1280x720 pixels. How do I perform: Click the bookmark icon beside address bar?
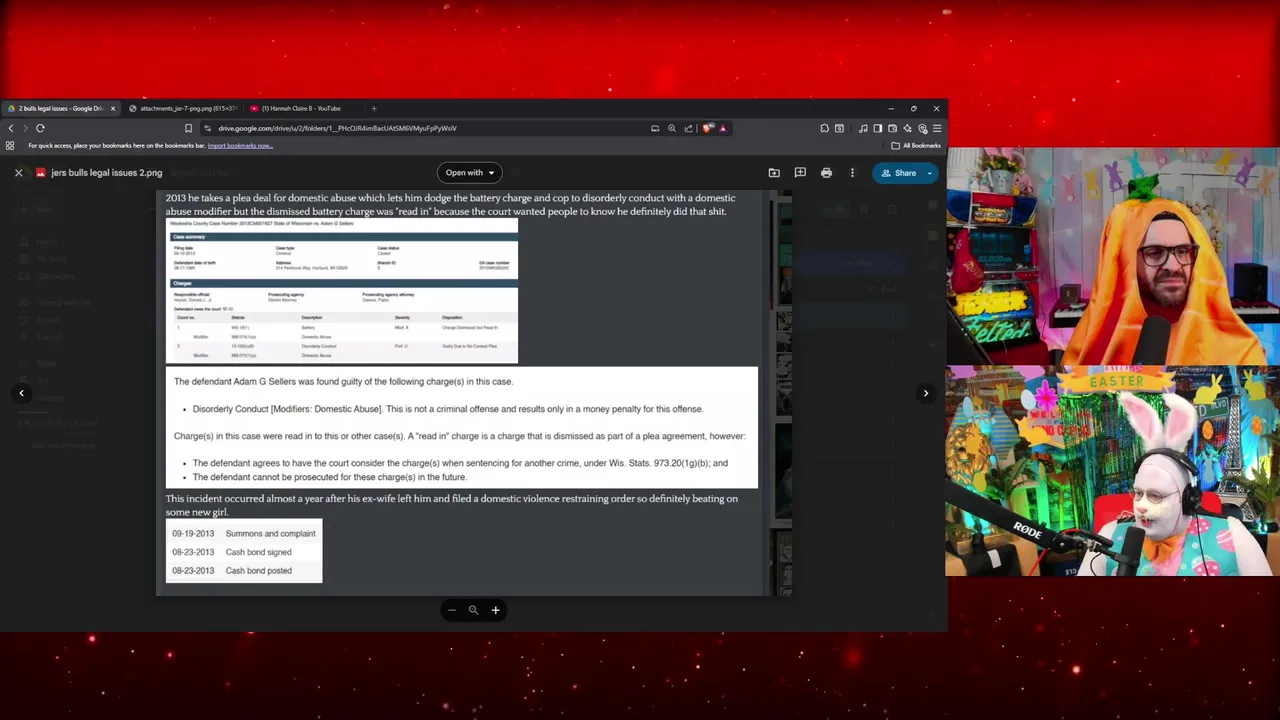[188, 128]
